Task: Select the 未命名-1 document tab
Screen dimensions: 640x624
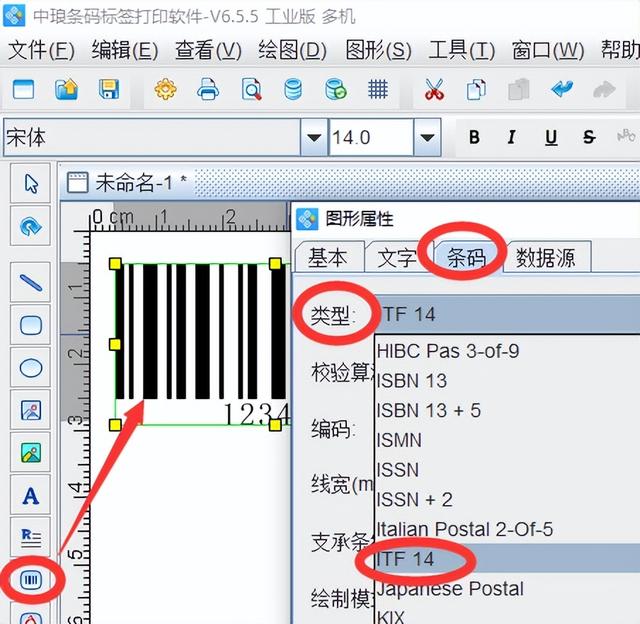Action: coord(127,182)
